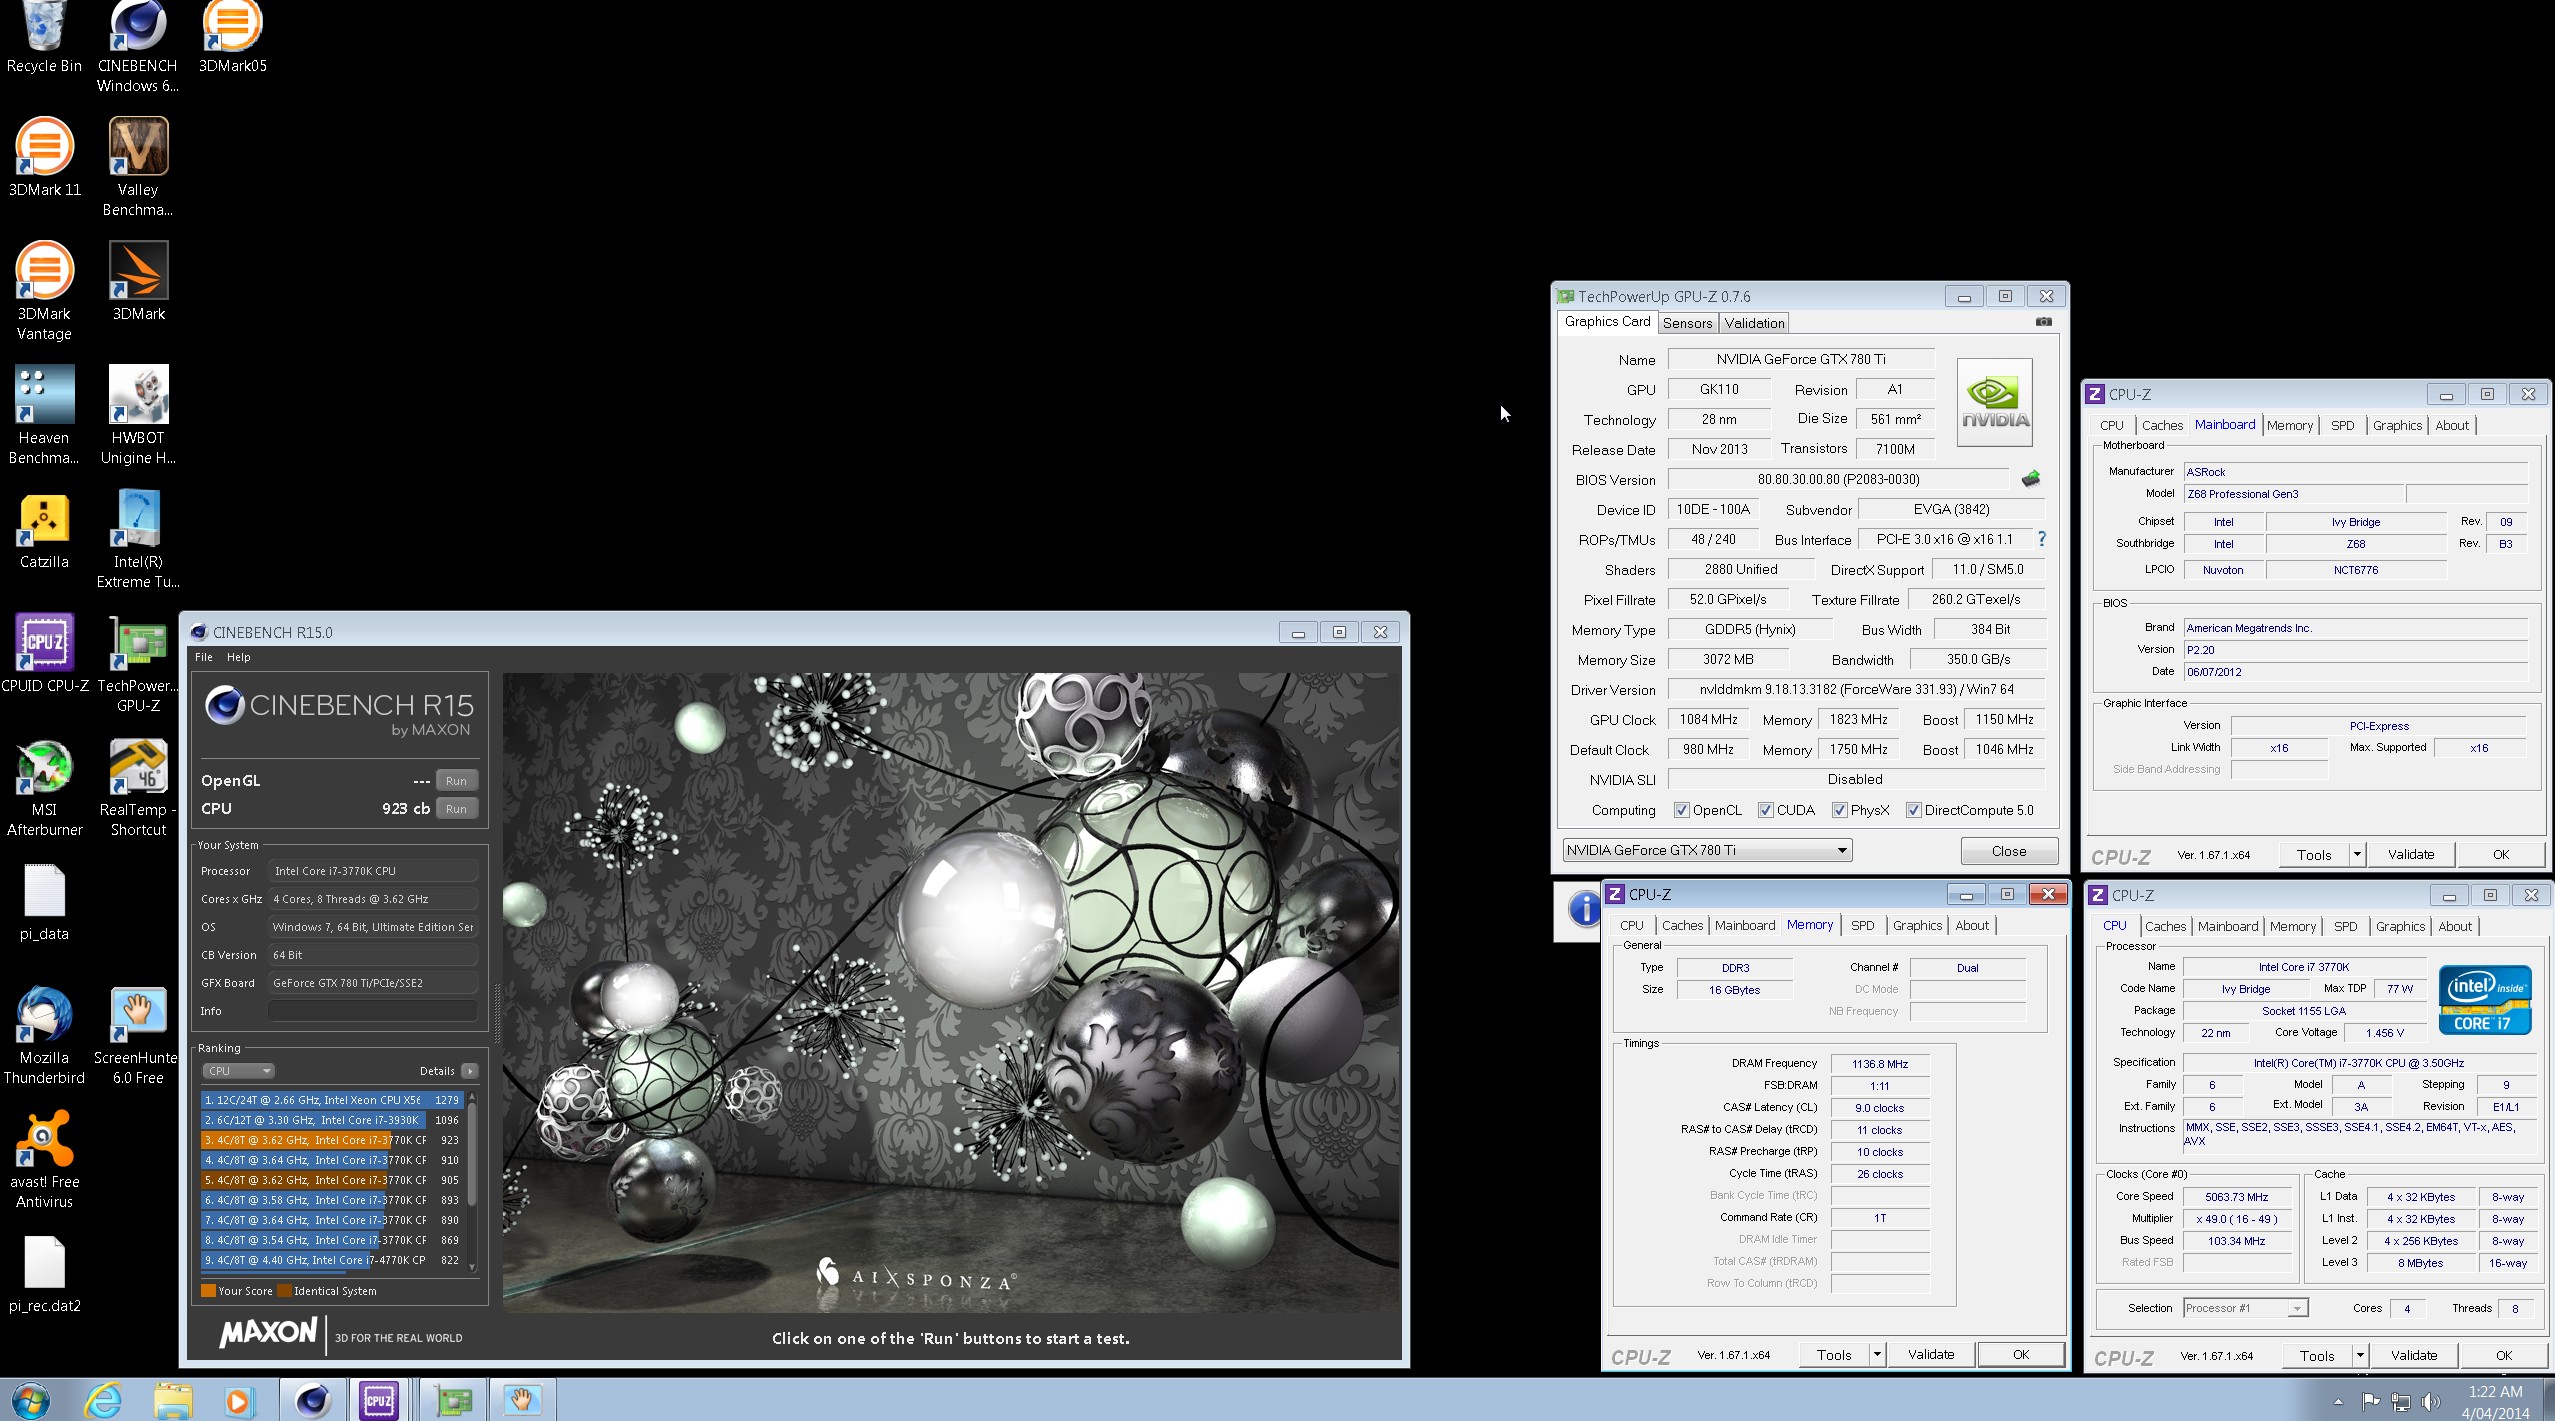The image size is (2555, 1421).
Task: Open the HWBOT Unigine Heaven shortcut
Action: point(138,415)
